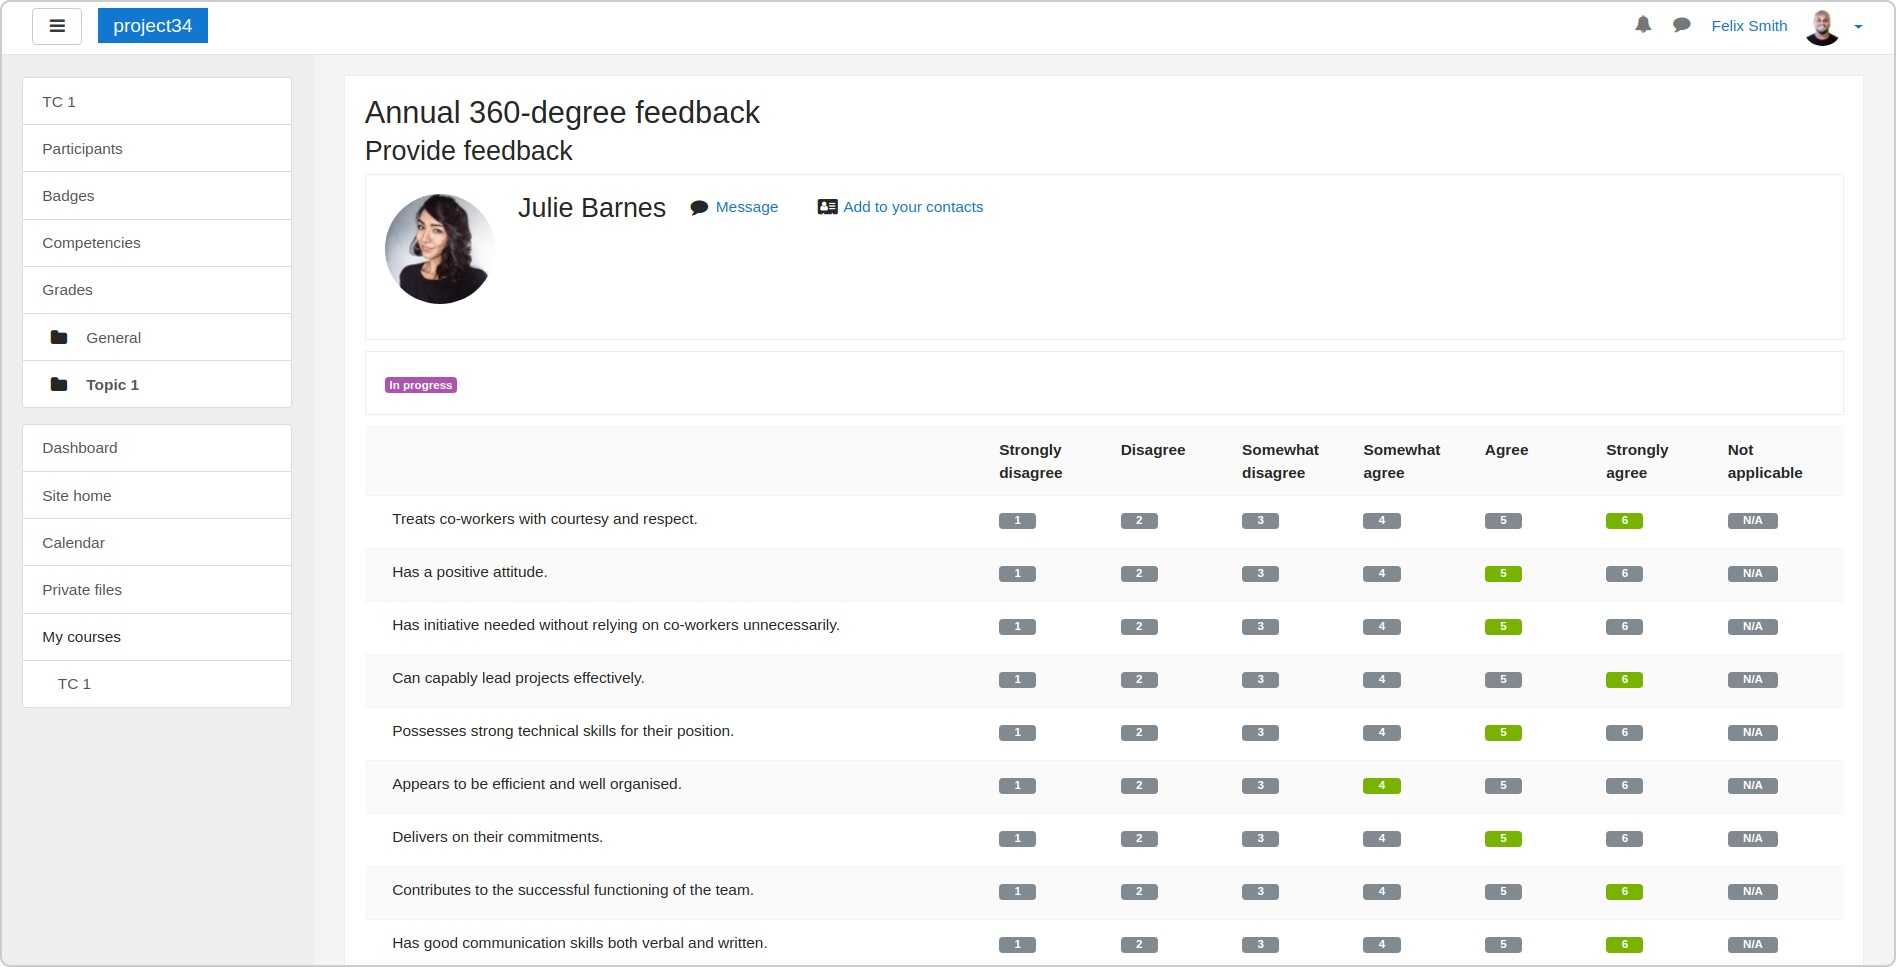Open Competencies in the course menu
Viewport: 1896px width, 967px height.
pos(91,243)
